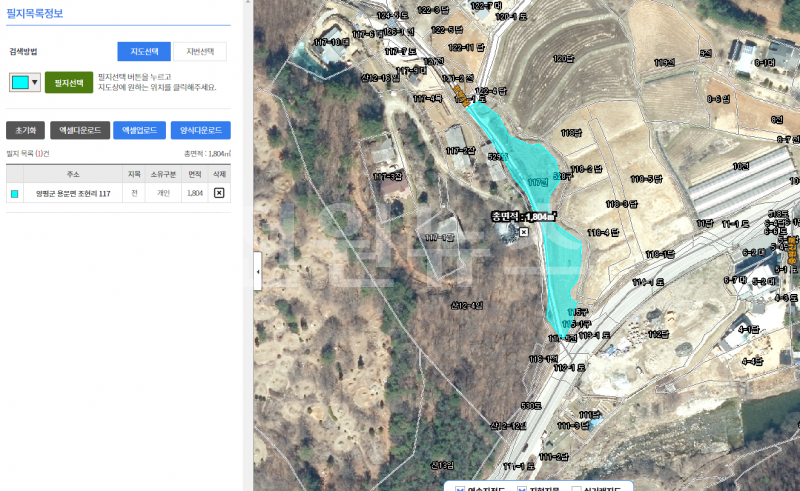Switch to 지번선택 tab

point(199,52)
